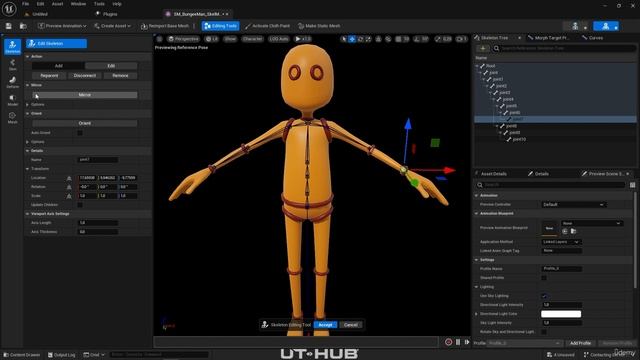640x360 pixels.
Task: Activate the scale gizmo tool
Action: [368, 39]
